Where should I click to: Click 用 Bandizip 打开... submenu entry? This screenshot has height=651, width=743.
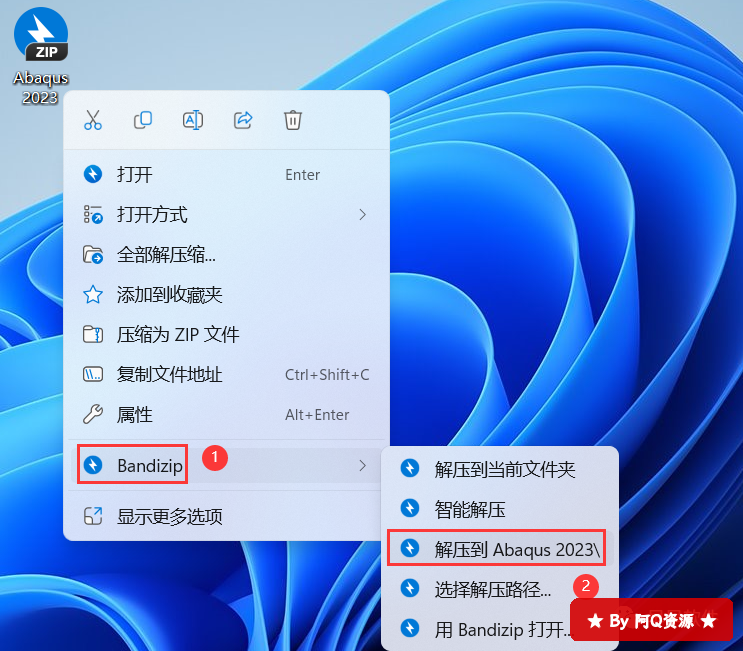click(500, 629)
